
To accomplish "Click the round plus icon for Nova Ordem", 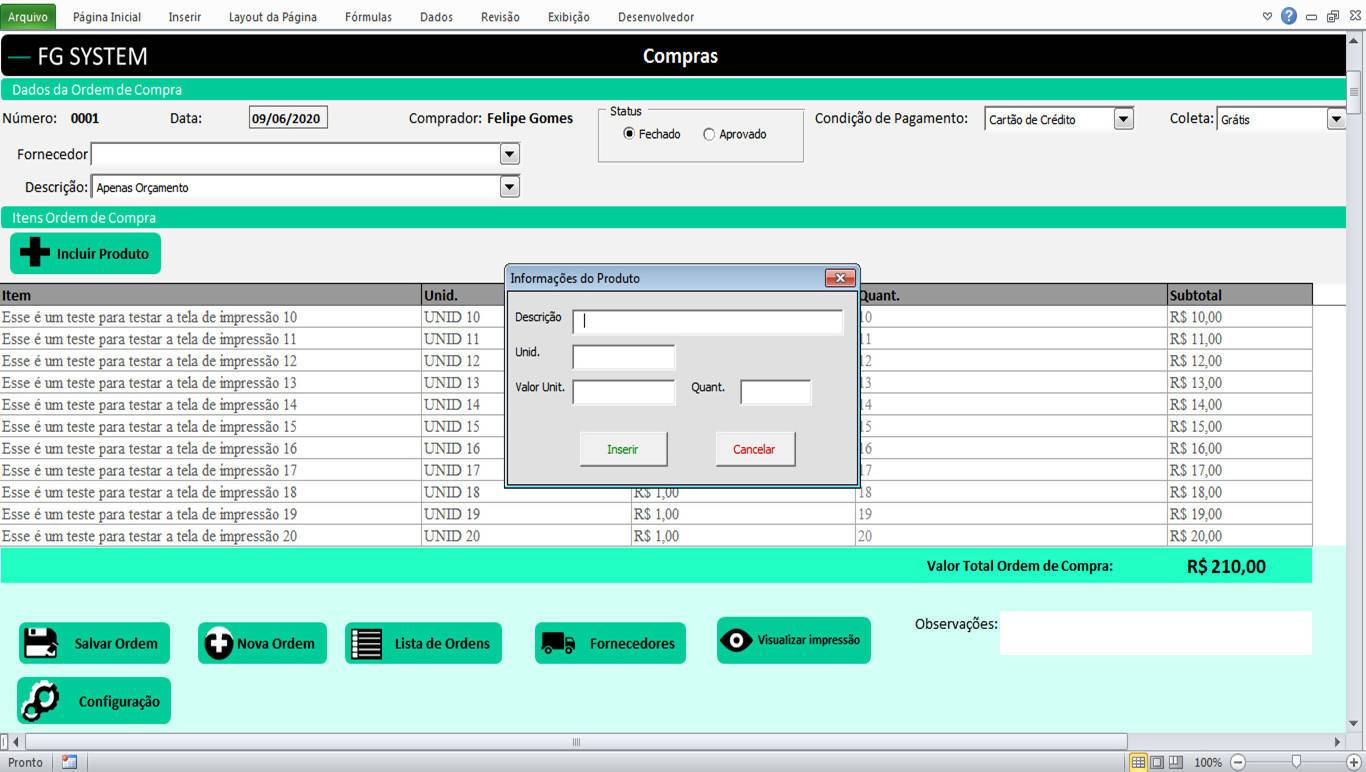I will pos(219,643).
